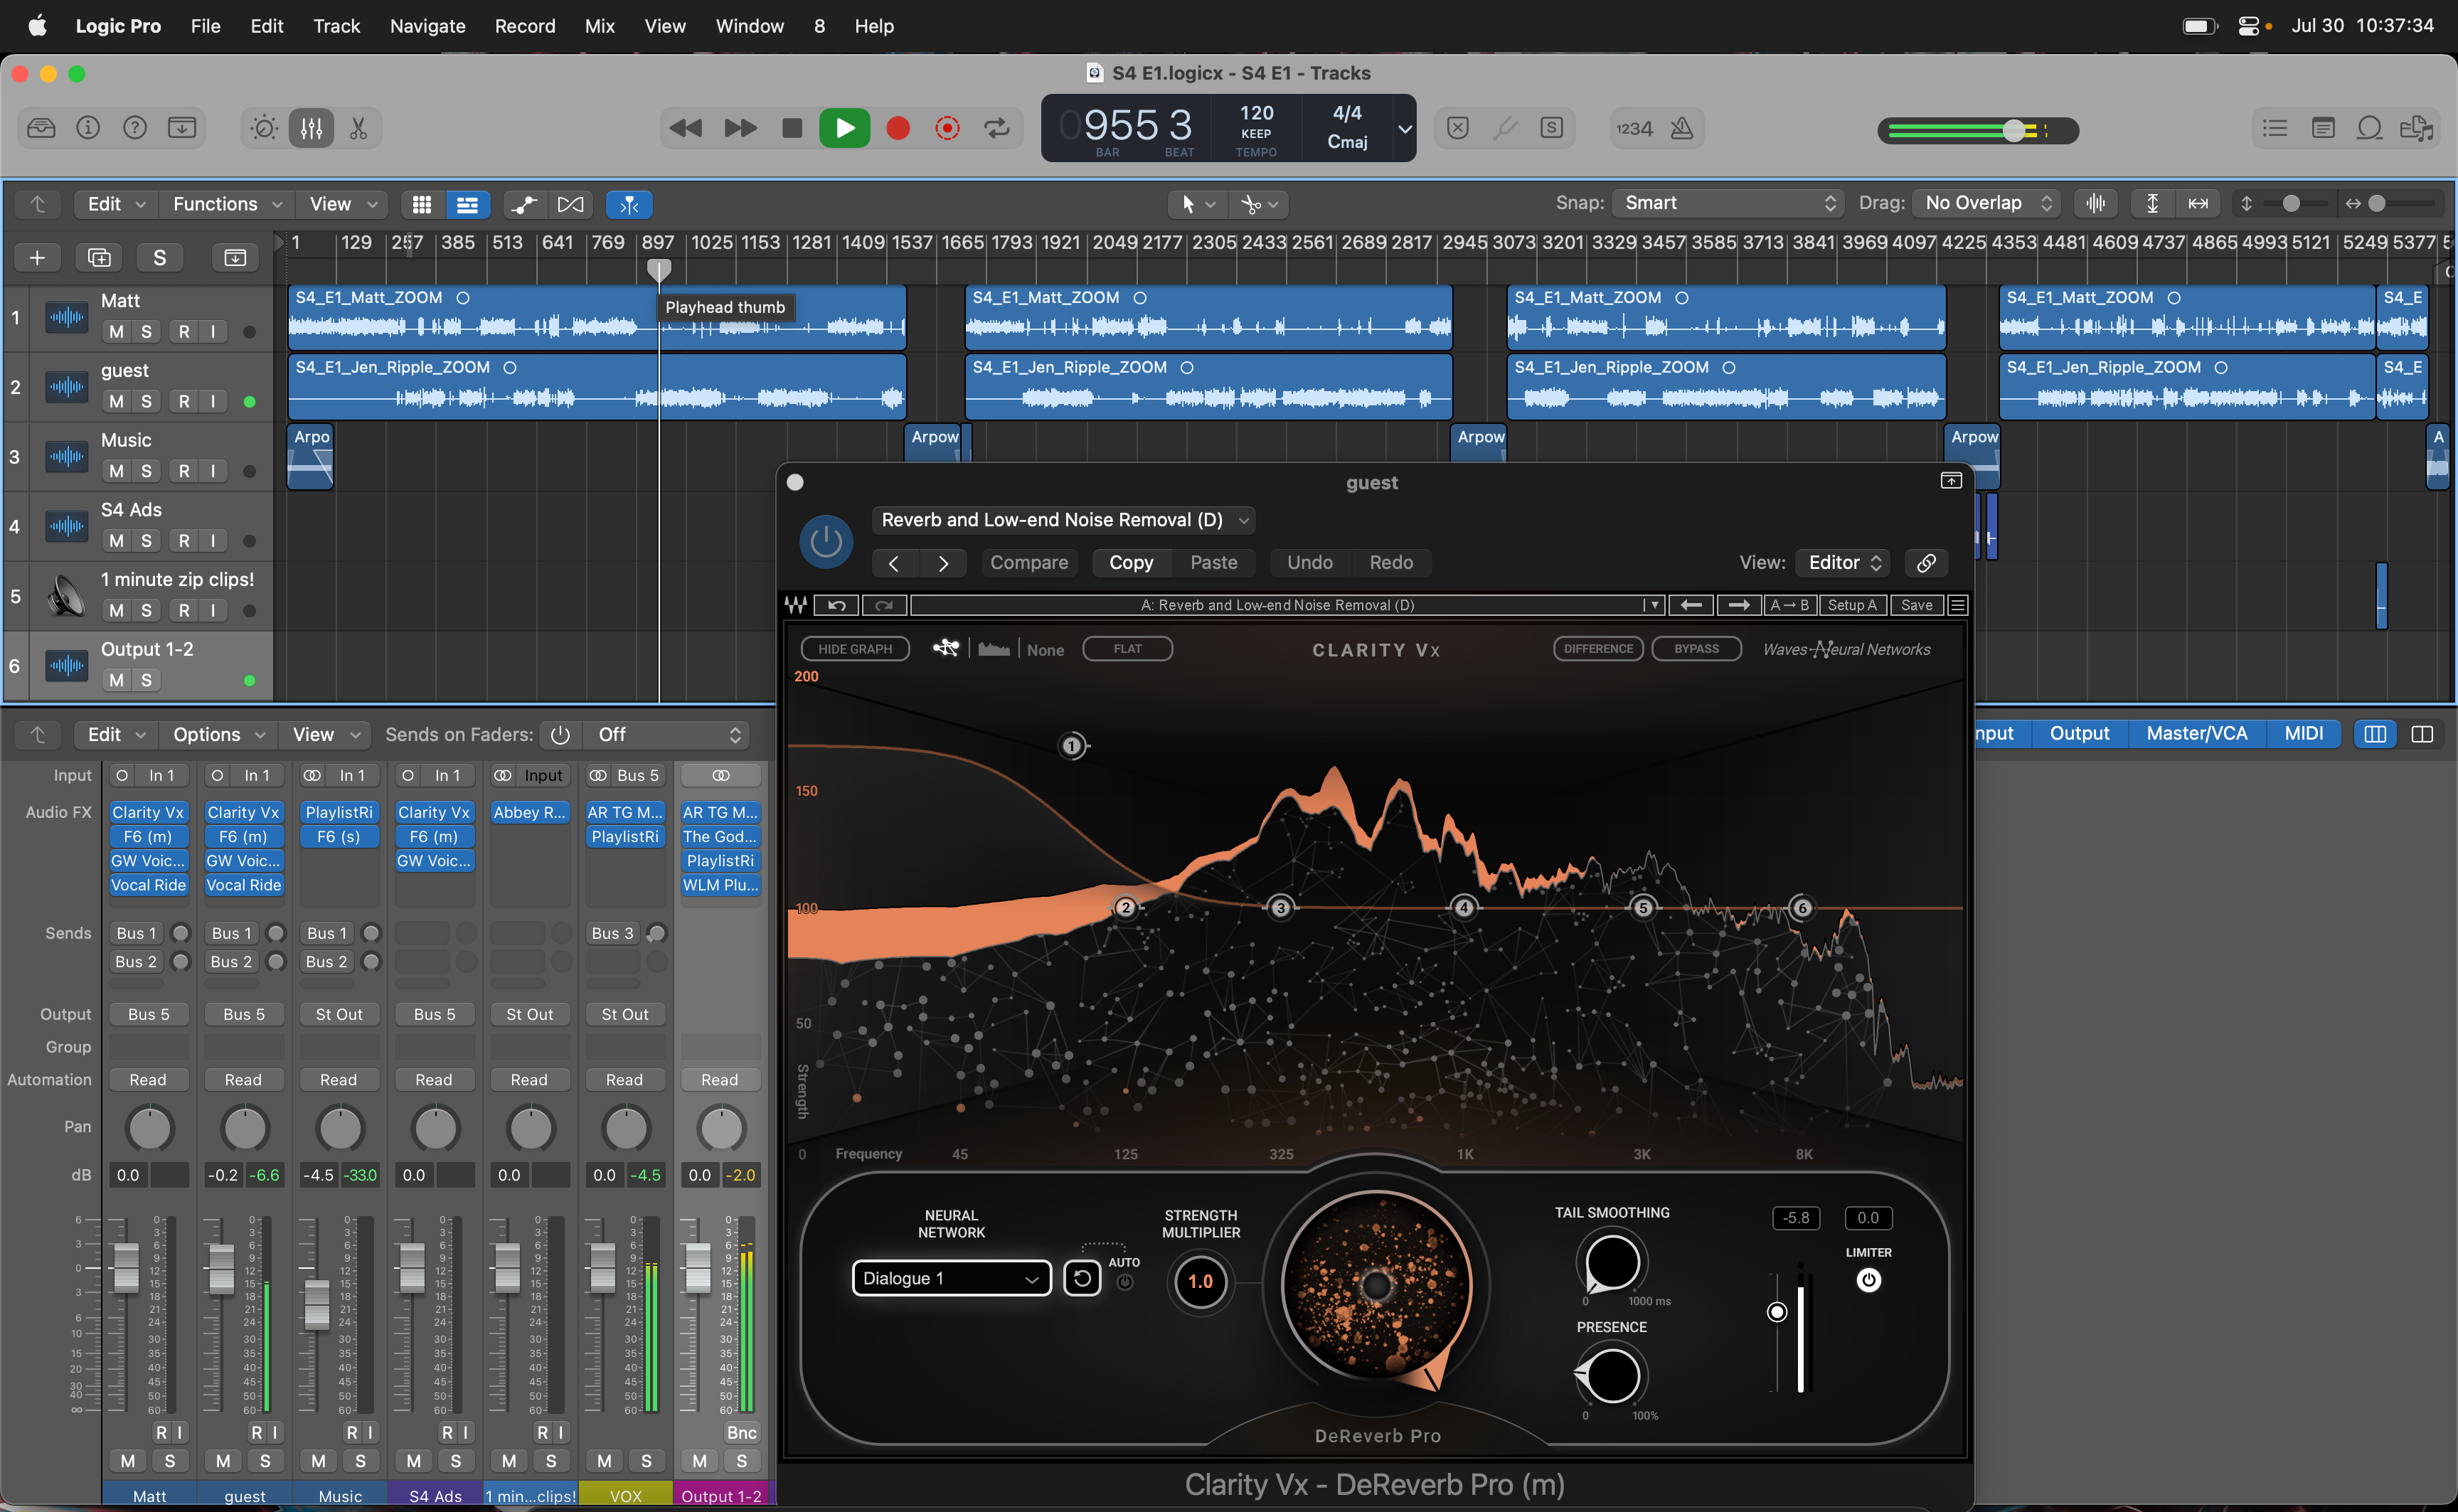This screenshot has height=1512, width=2458.
Task: Toggle waveform zoom icon near Drag menu
Action: tap(2096, 203)
